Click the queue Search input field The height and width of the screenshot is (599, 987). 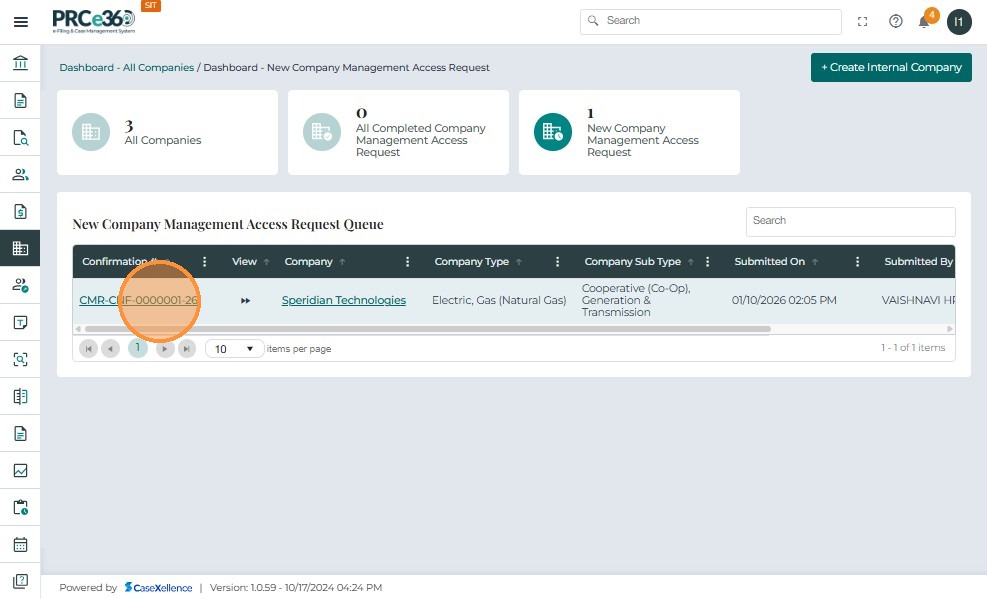(x=850, y=221)
